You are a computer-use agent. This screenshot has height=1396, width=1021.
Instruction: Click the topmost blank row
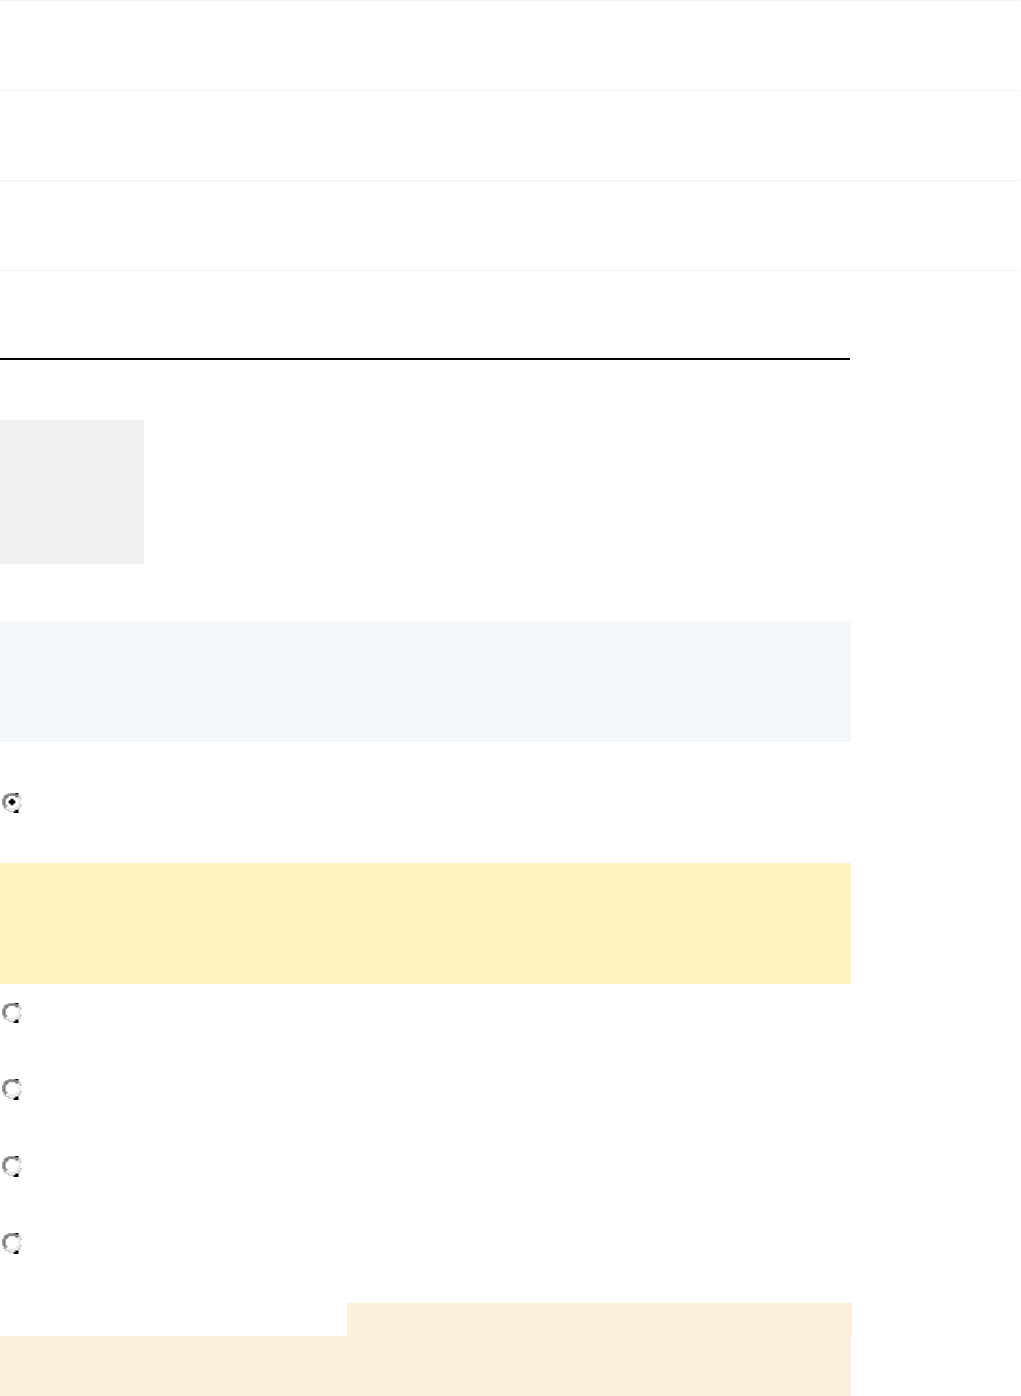point(510,45)
